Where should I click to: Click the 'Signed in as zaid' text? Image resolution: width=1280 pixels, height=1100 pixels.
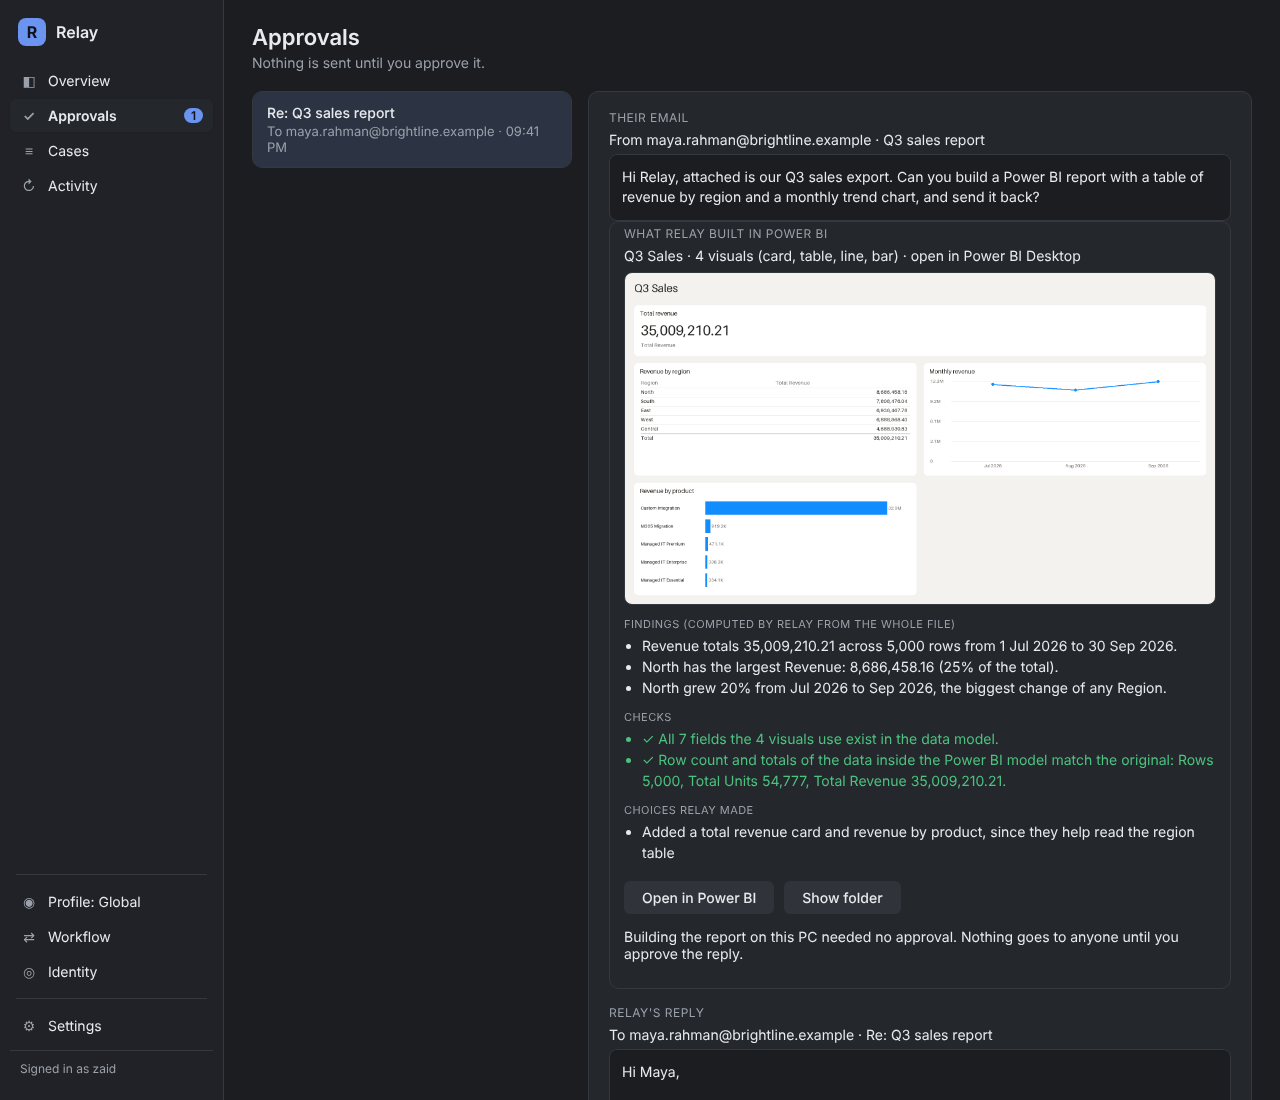[x=68, y=1069]
